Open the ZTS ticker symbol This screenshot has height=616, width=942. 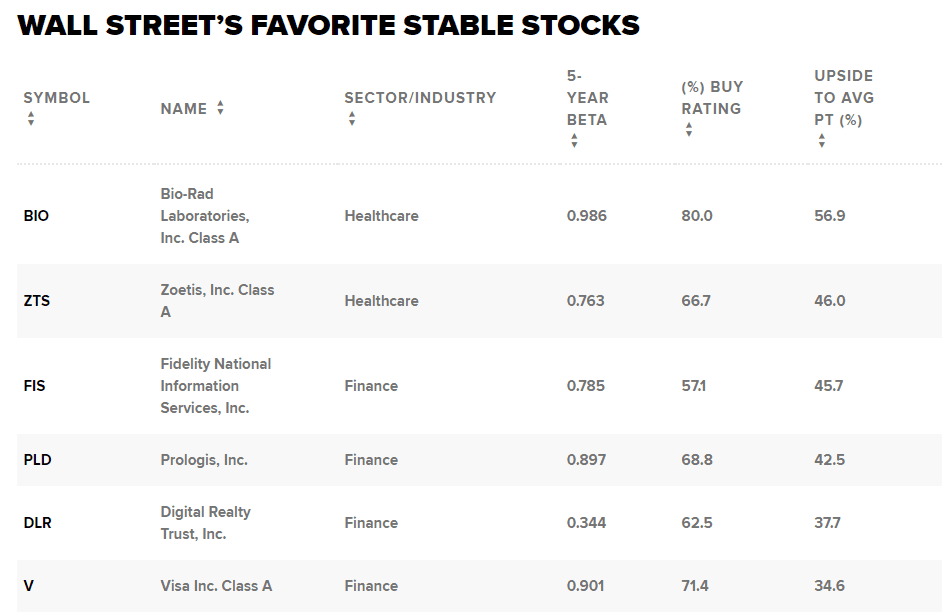click(x=36, y=301)
